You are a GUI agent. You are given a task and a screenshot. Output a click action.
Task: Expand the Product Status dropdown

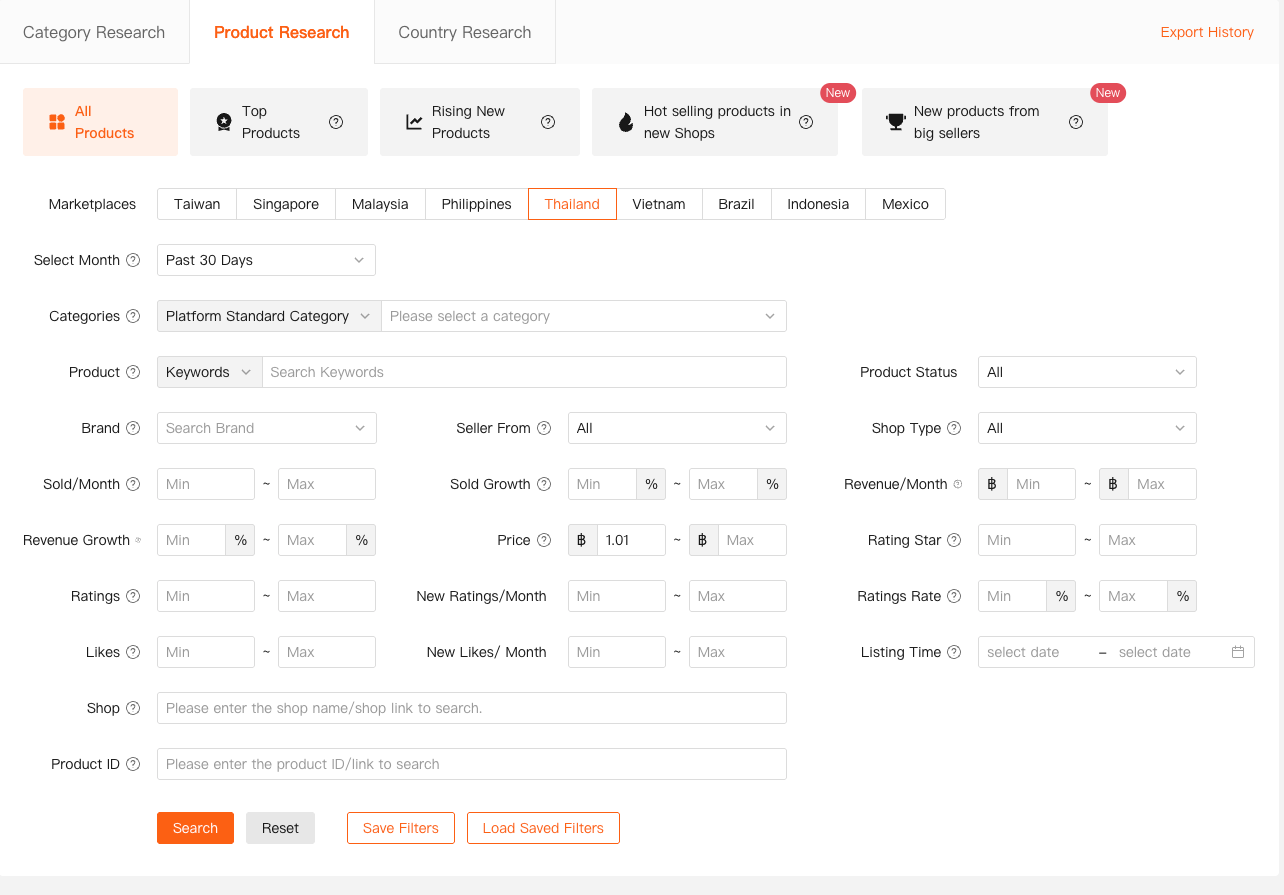click(x=1086, y=372)
